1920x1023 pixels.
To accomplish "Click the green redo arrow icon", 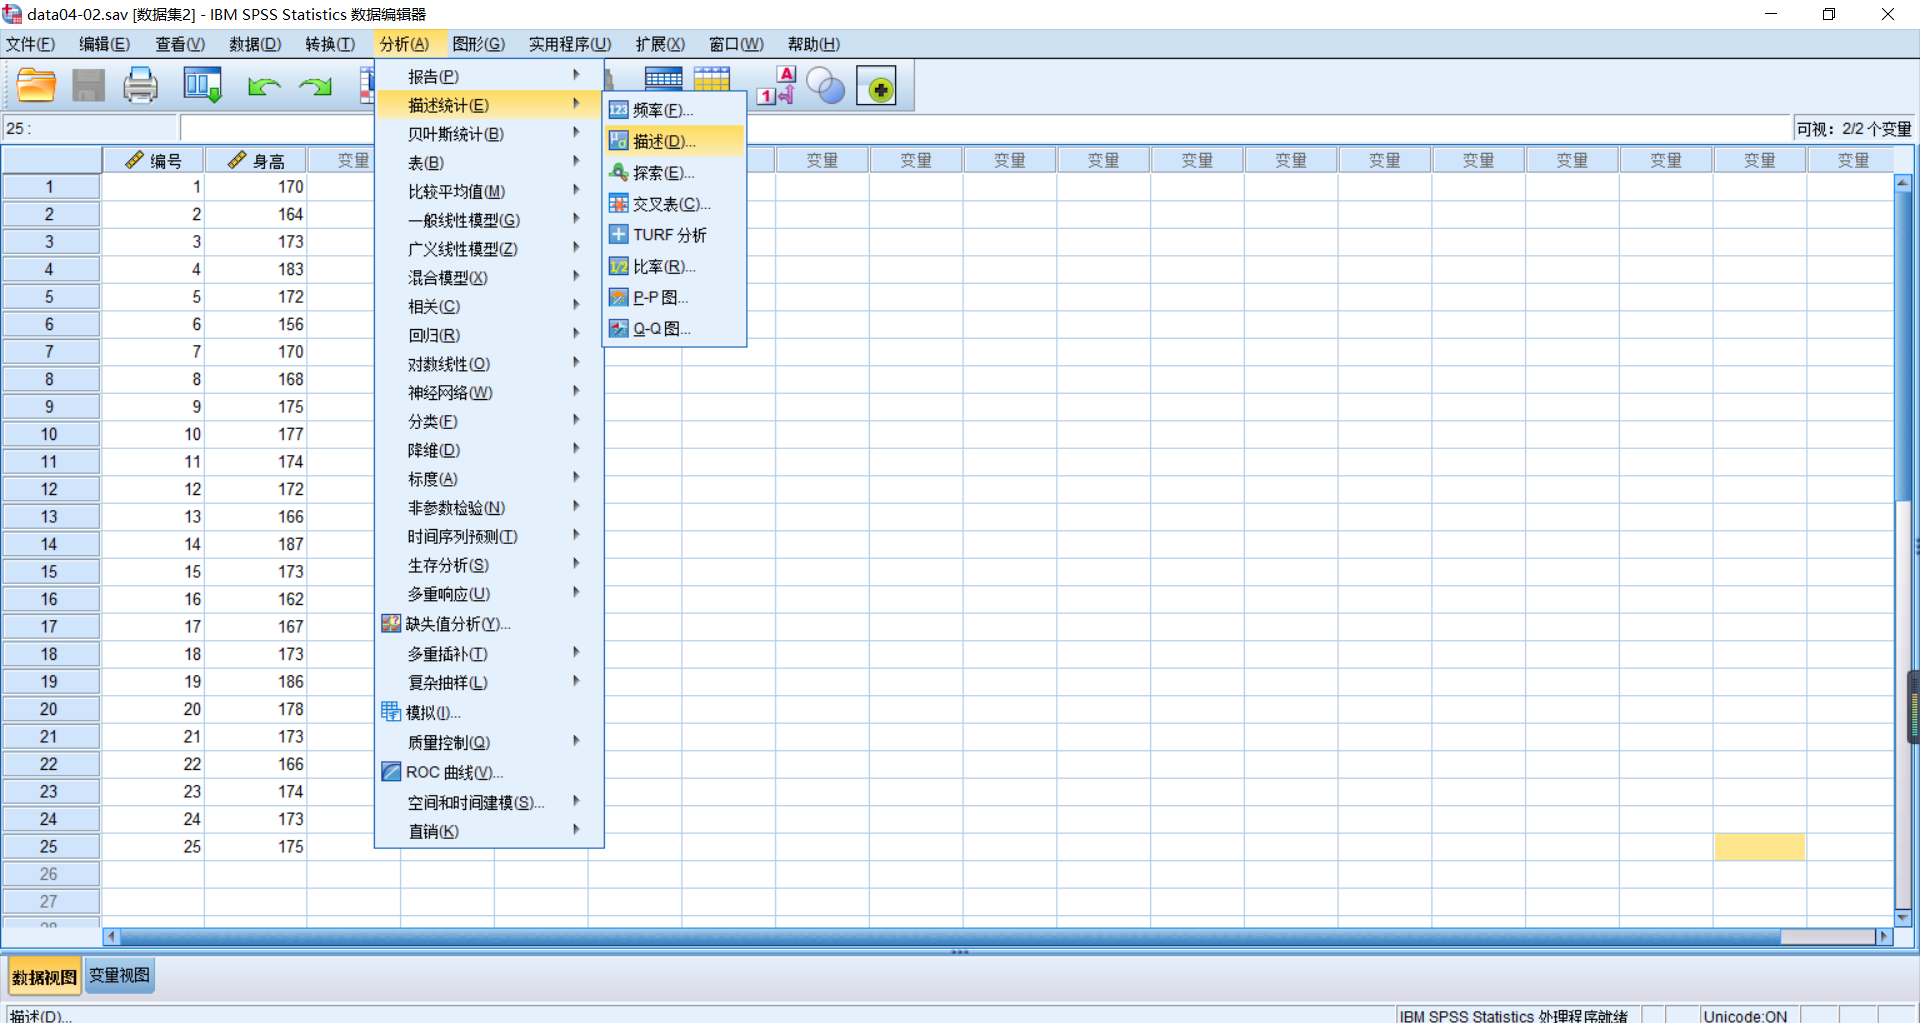I will point(316,87).
